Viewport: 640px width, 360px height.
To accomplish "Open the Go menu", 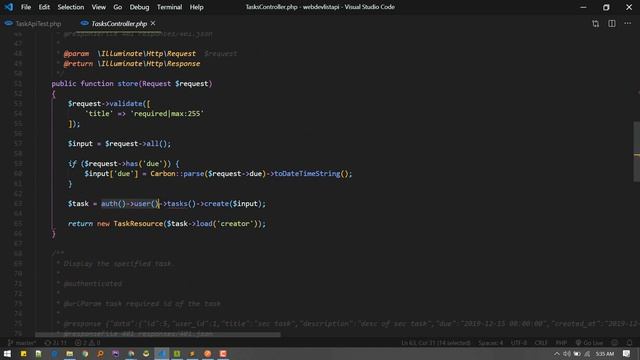I will click(118, 7).
